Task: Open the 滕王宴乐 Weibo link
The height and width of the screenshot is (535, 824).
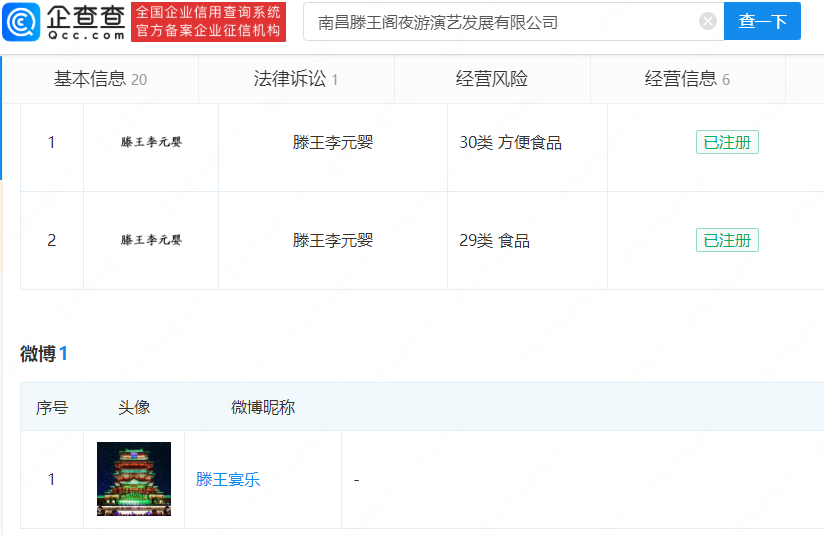Action: coord(228,479)
